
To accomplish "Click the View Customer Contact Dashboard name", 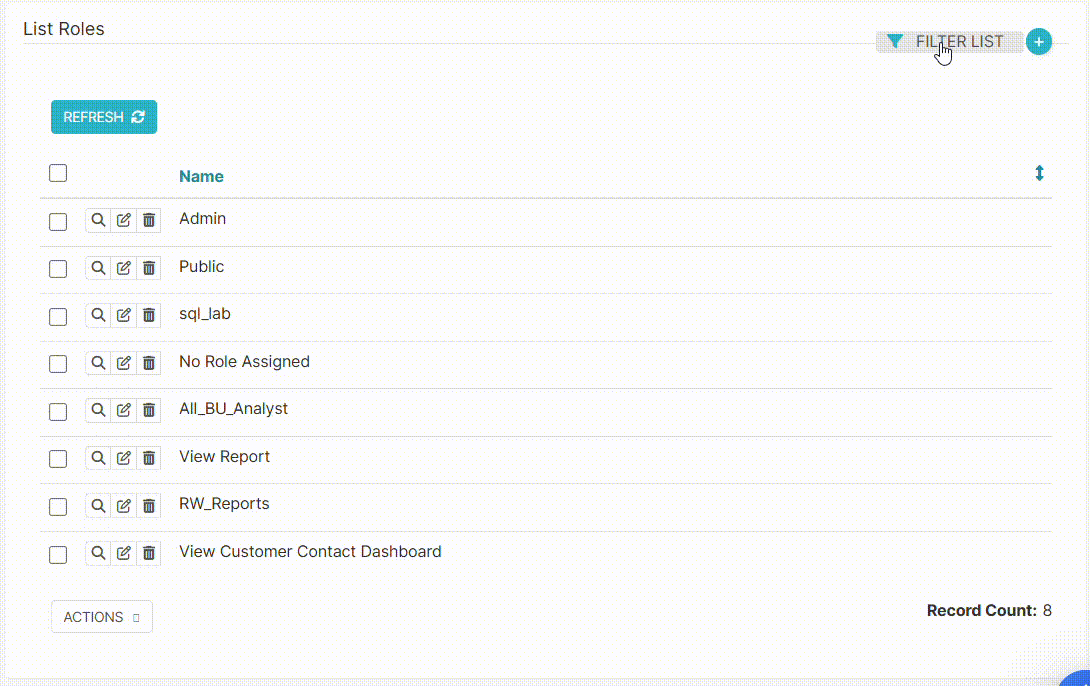I will 310,552.
